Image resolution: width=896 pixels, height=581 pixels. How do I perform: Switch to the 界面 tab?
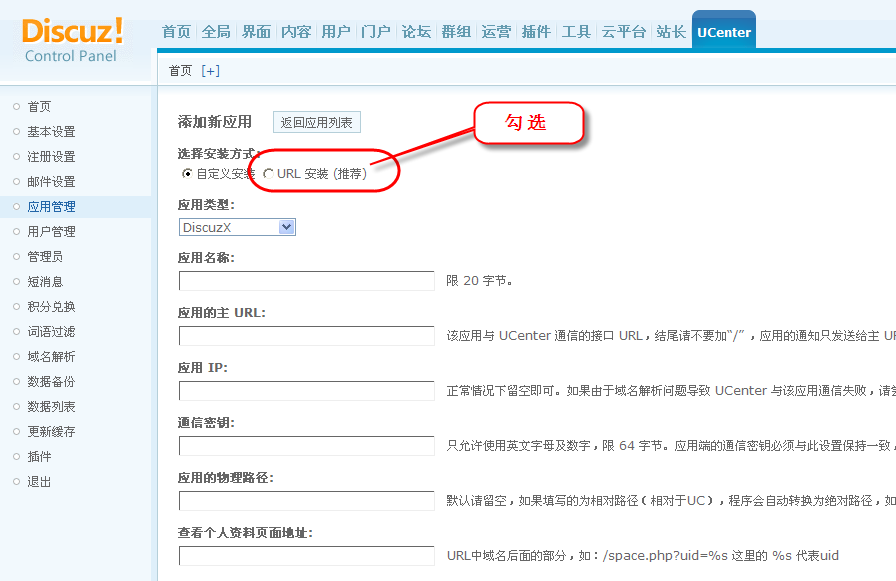click(256, 32)
